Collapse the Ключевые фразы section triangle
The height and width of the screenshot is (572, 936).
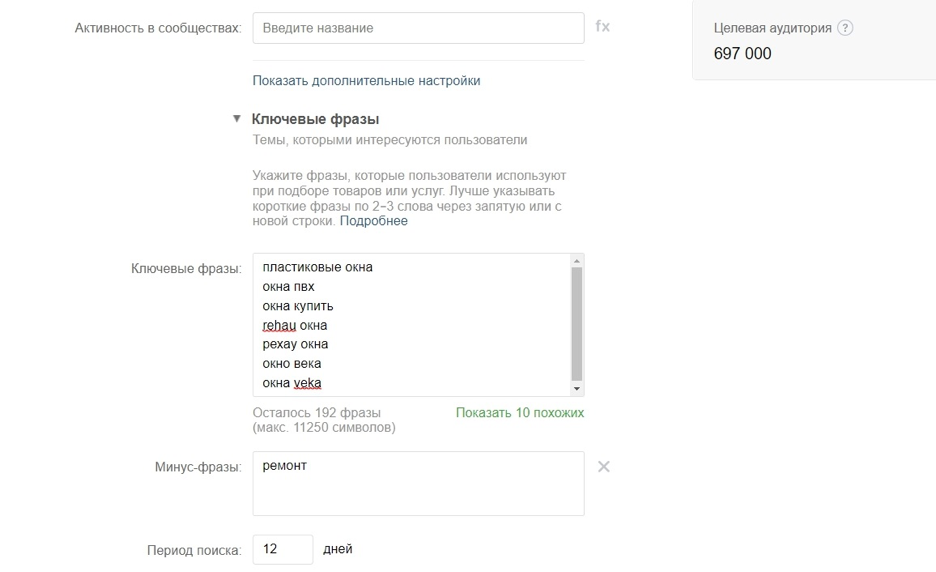pyautogui.click(x=237, y=119)
